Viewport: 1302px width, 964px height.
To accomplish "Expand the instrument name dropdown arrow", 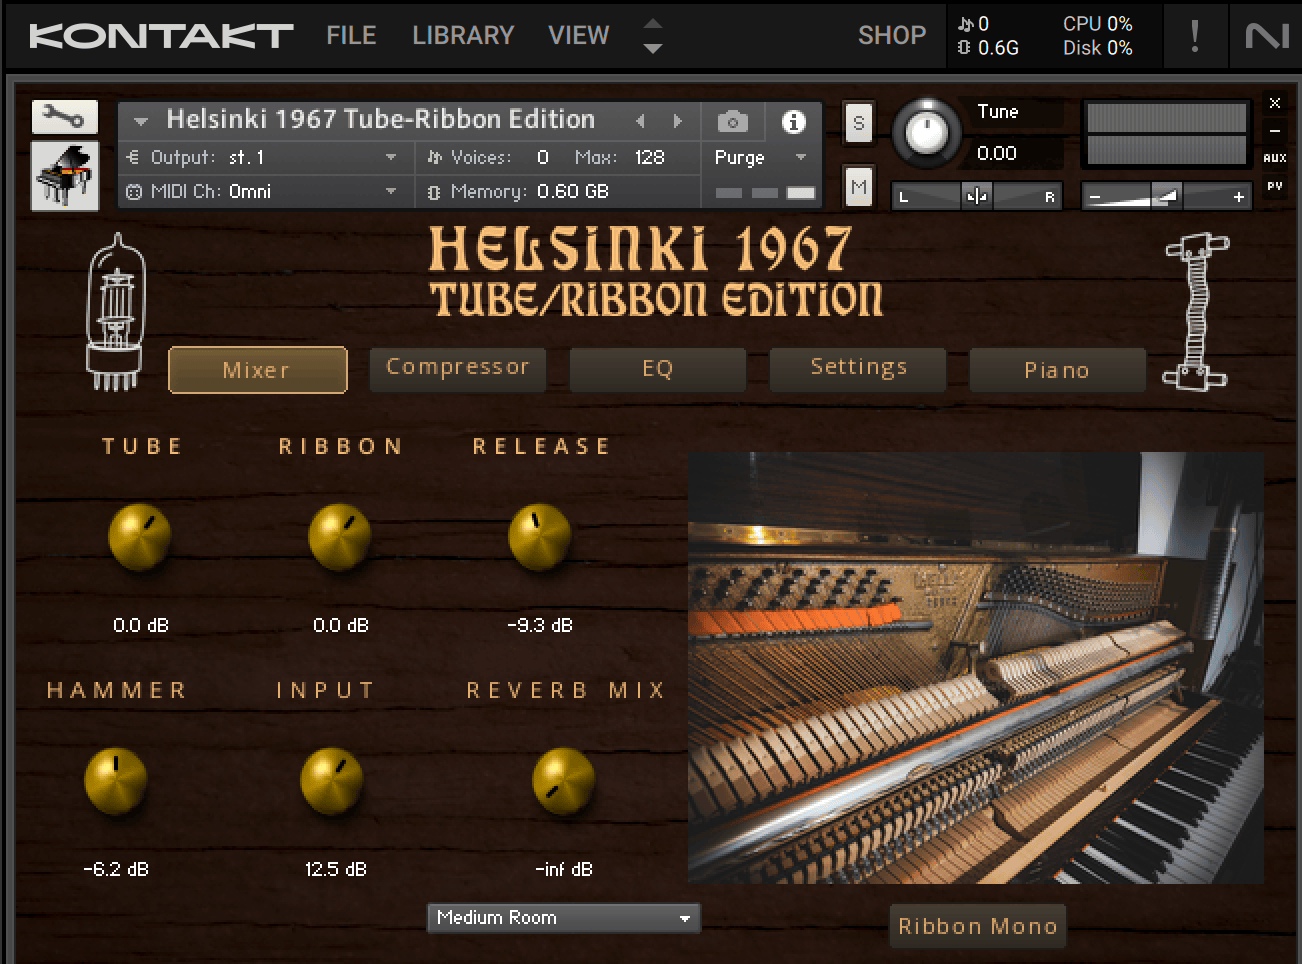I will (141, 122).
